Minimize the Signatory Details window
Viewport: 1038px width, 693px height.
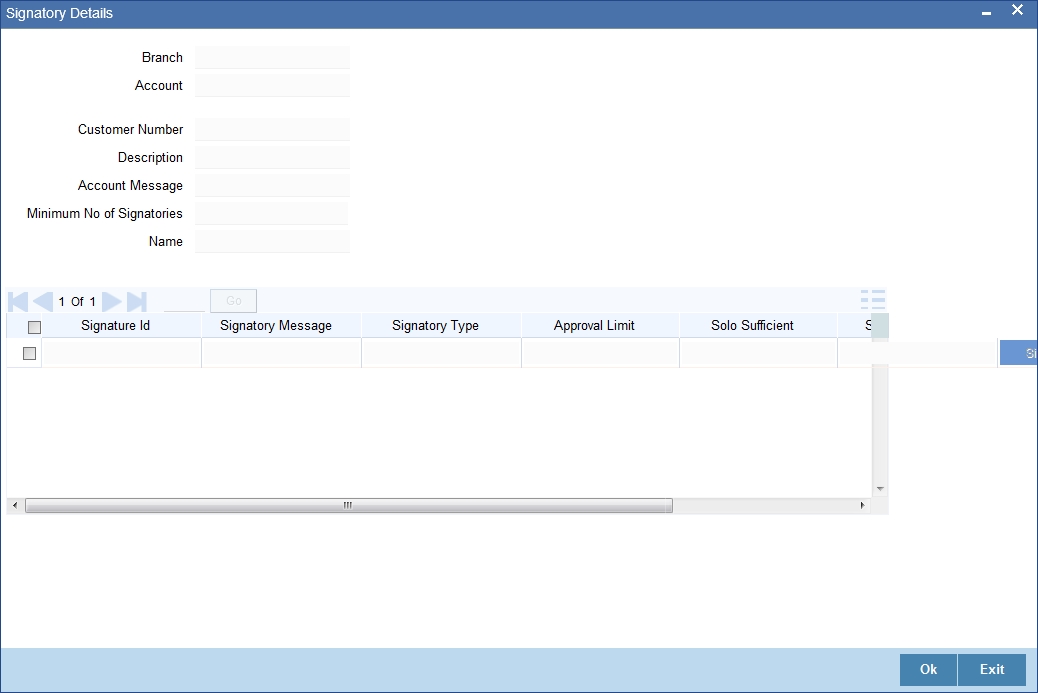986,13
